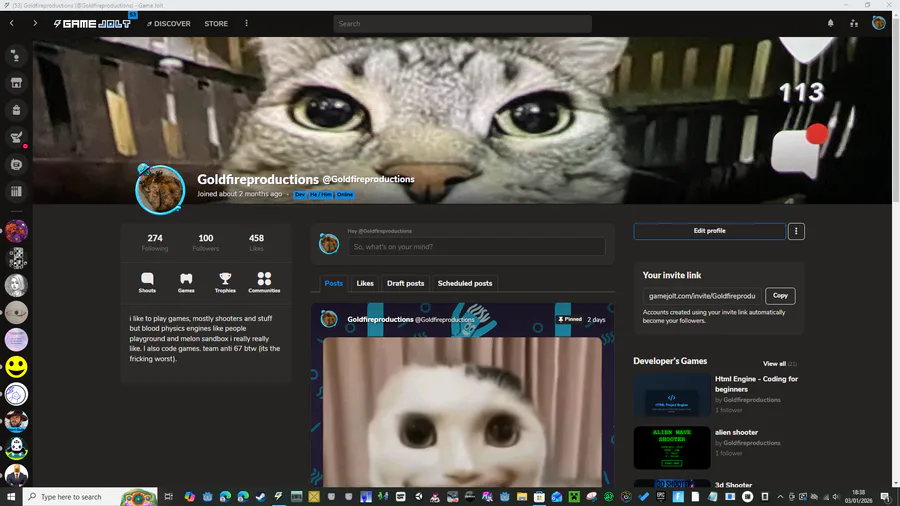Open the account avatar menu

pyautogui.click(x=879, y=23)
